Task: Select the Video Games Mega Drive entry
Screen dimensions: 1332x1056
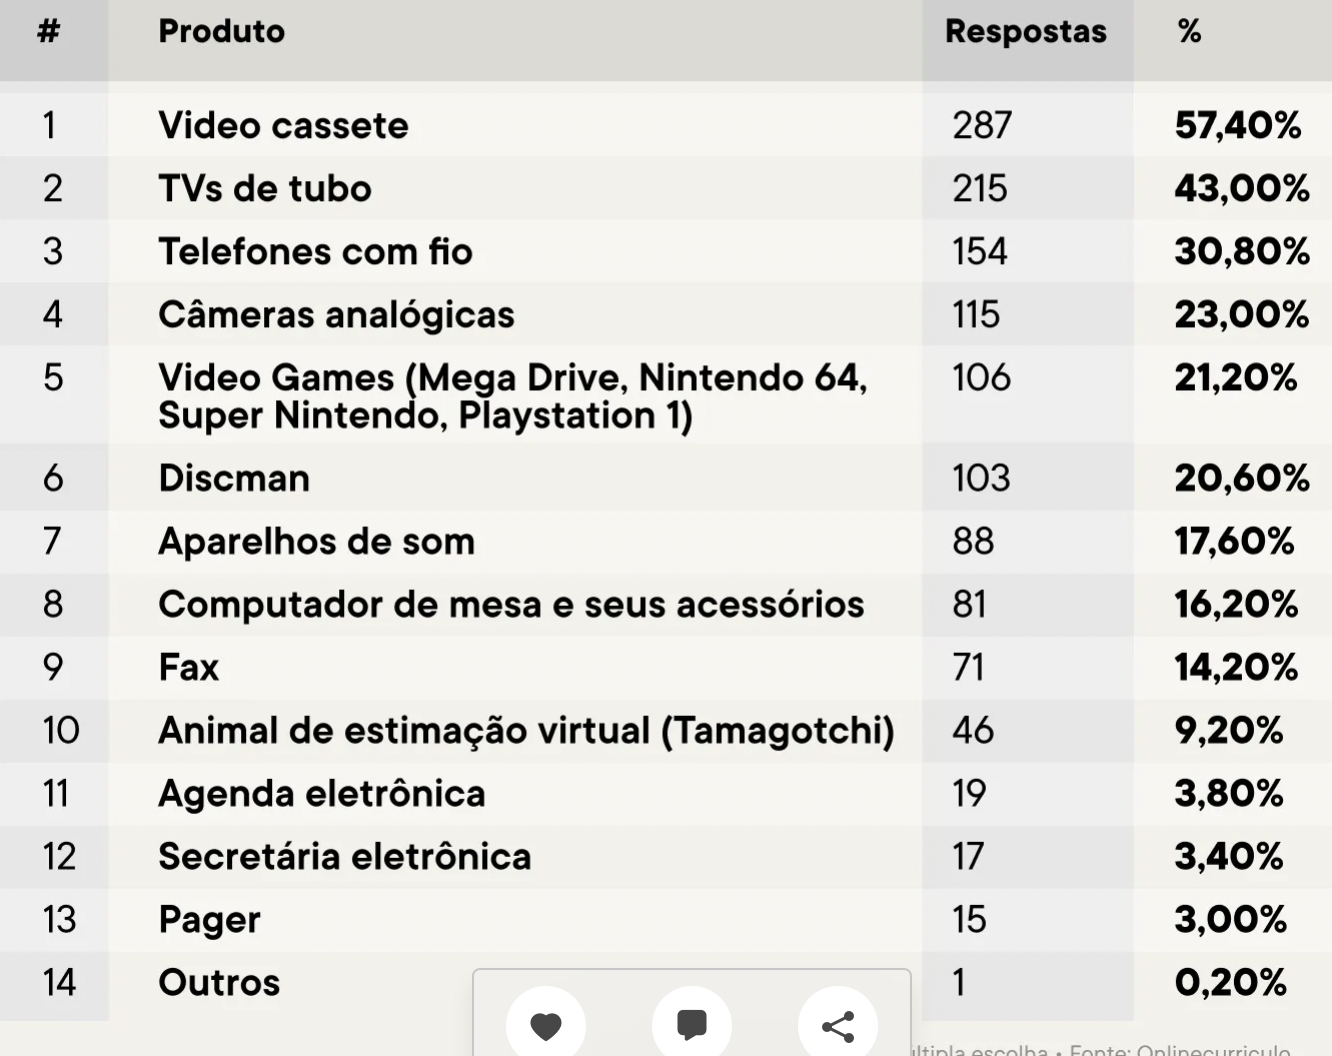Action: tap(513, 396)
